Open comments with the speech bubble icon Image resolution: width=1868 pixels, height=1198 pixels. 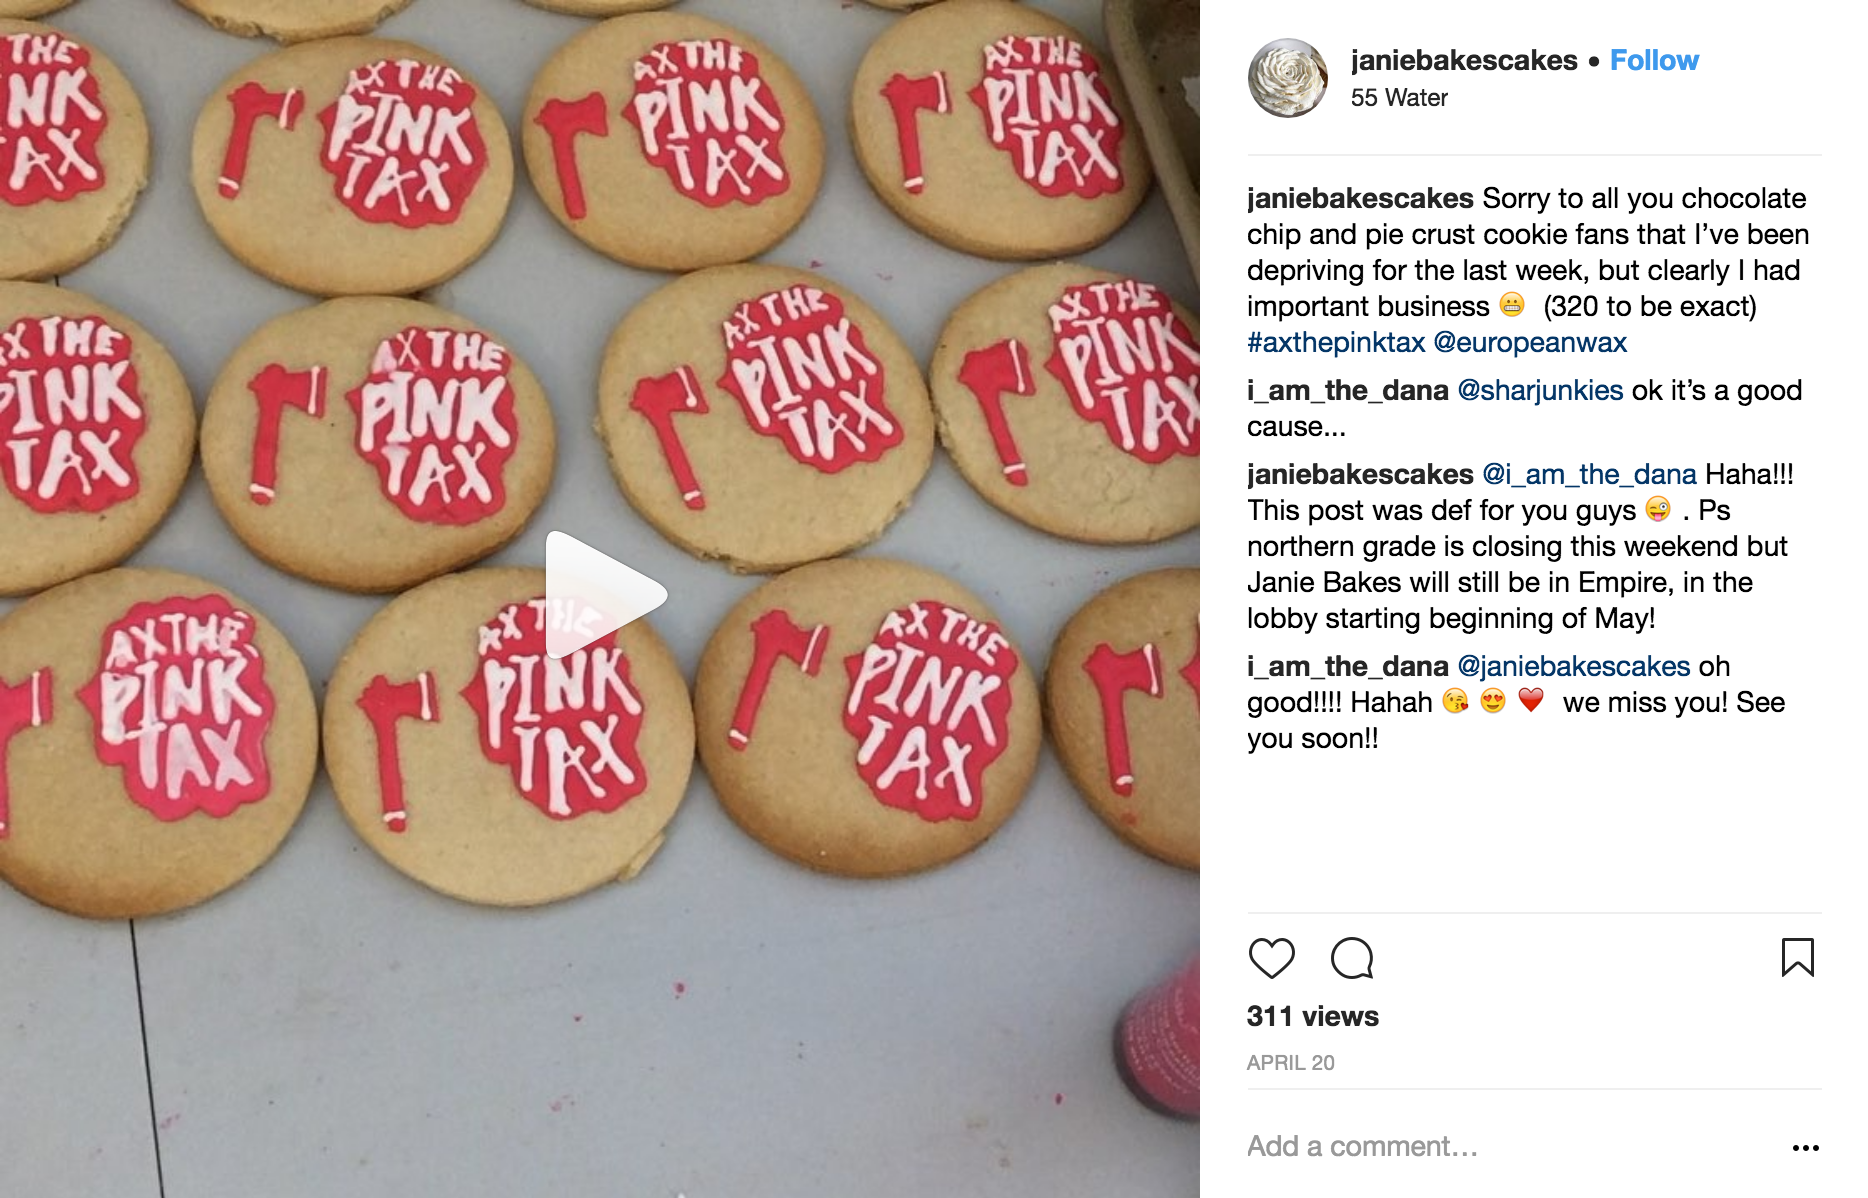pos(1352,958)
